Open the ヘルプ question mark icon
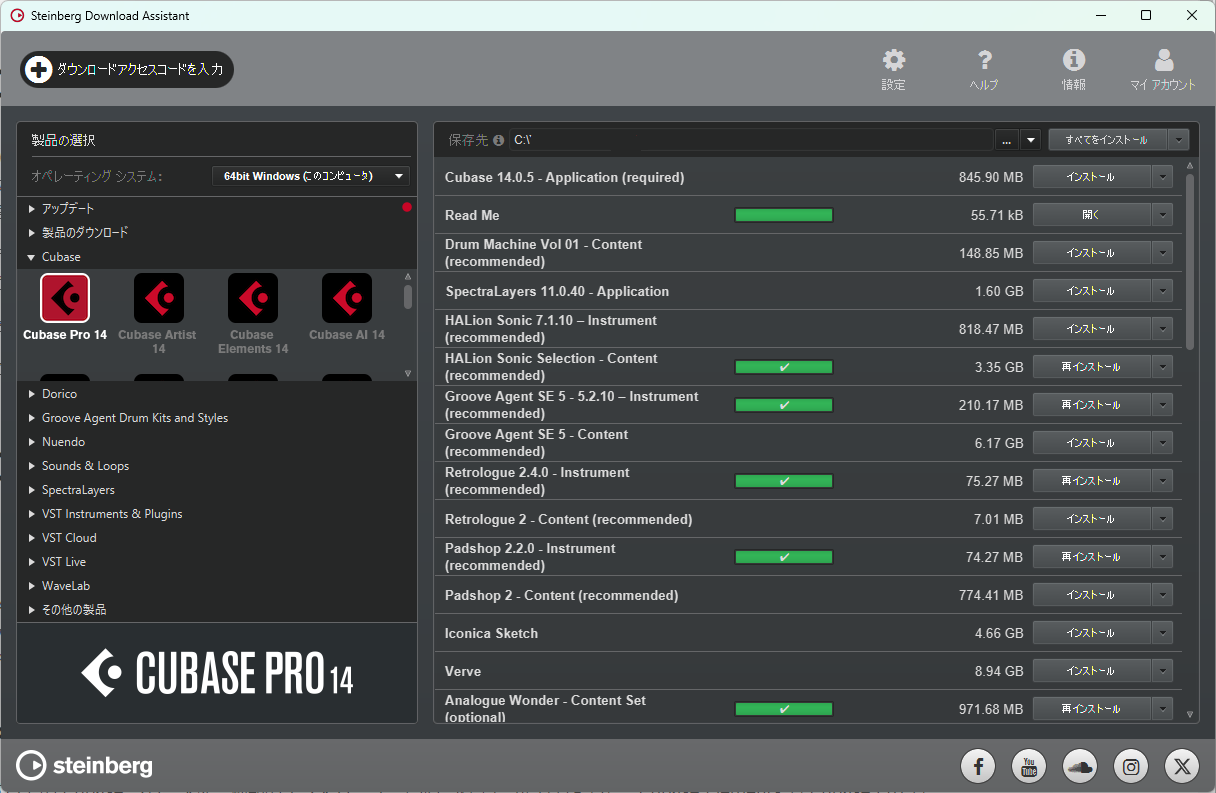This screenshot has height=793, width=1216. pos(984,60)
